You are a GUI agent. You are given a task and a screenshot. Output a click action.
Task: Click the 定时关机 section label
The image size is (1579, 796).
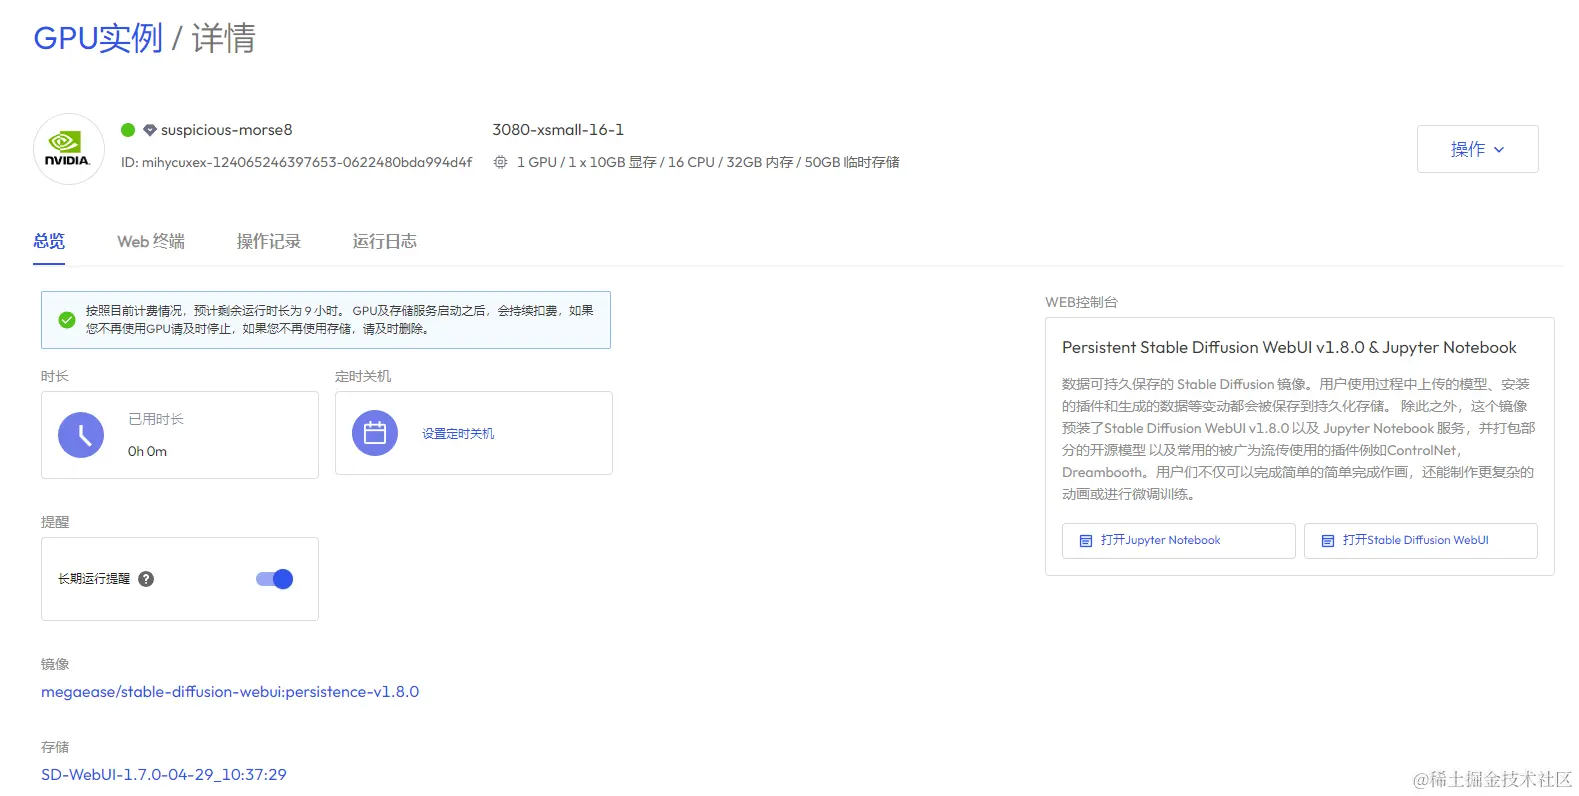[x=363, y=376]
